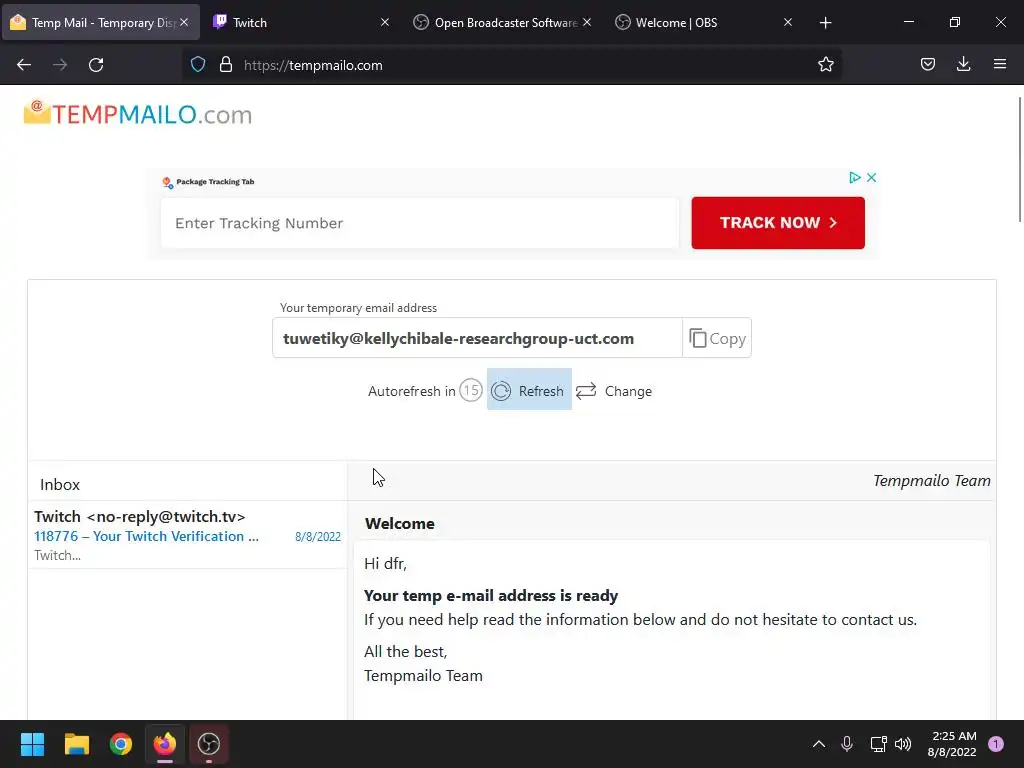
Task: Open OBS Studio from the taskbar
Action: [209, 744]
